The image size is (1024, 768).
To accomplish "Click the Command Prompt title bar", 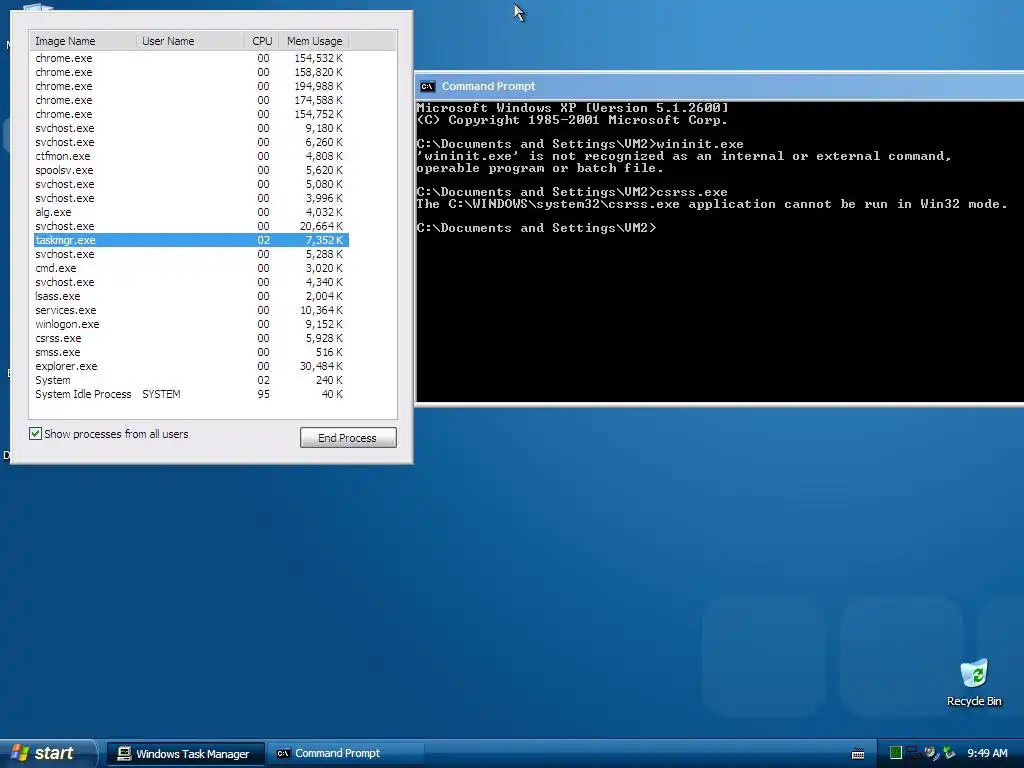I will (x=719, y=86).
